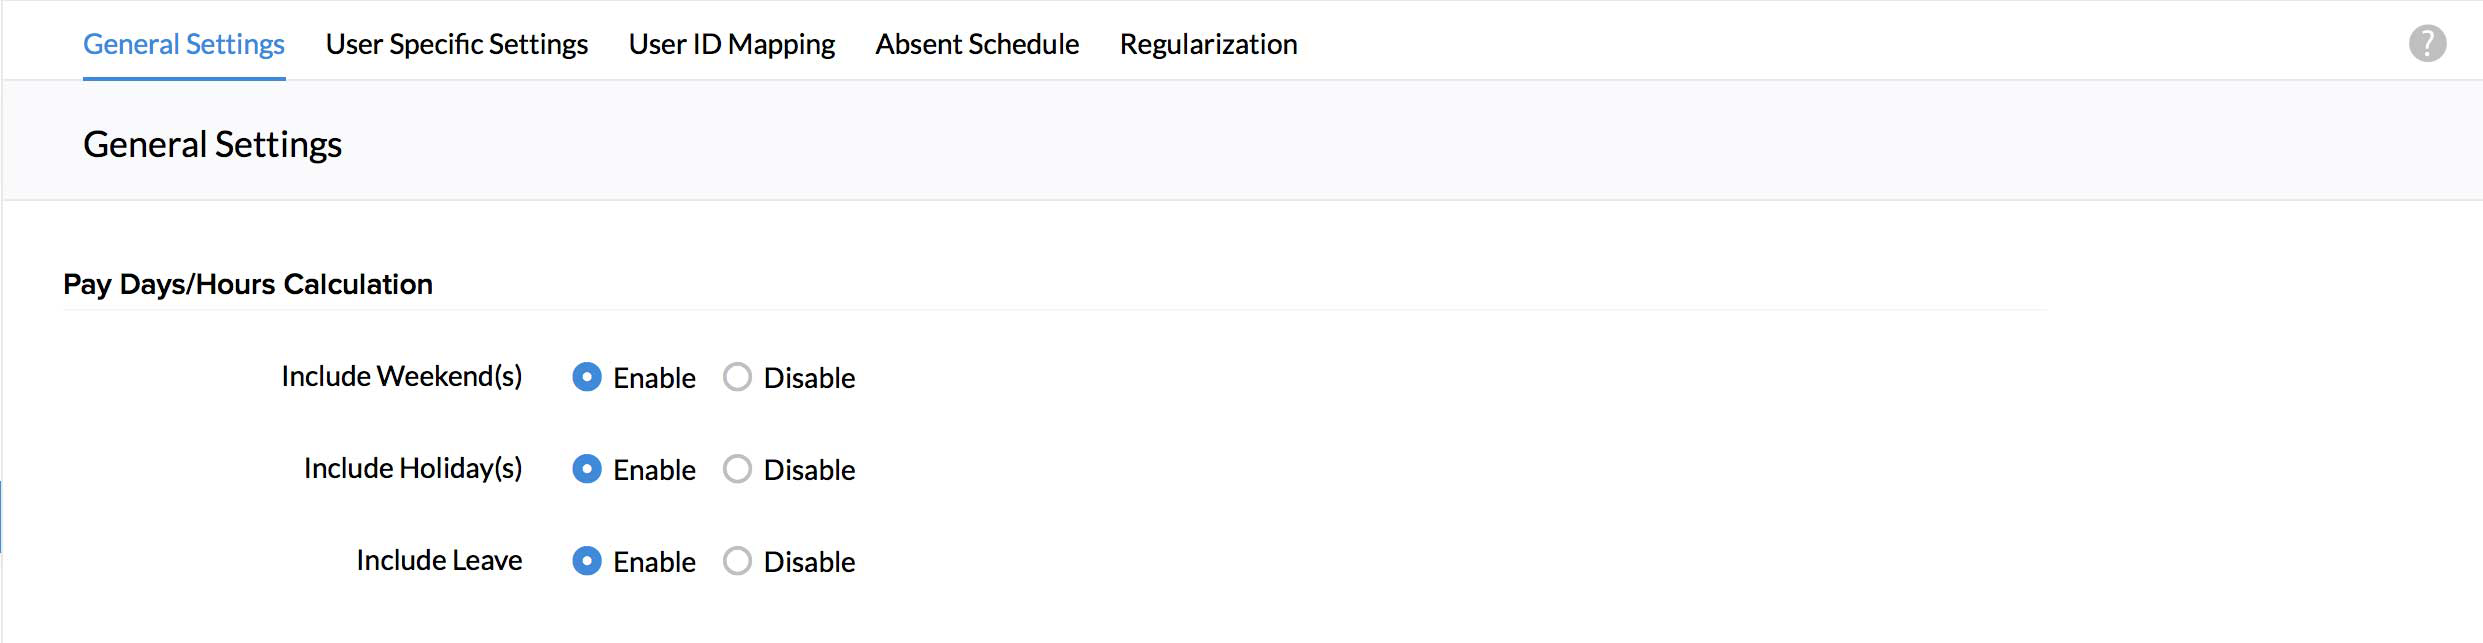Click the Include Holiday(s) field label
The width and height of the screenshot is (2483, 643).
point(412,468)
